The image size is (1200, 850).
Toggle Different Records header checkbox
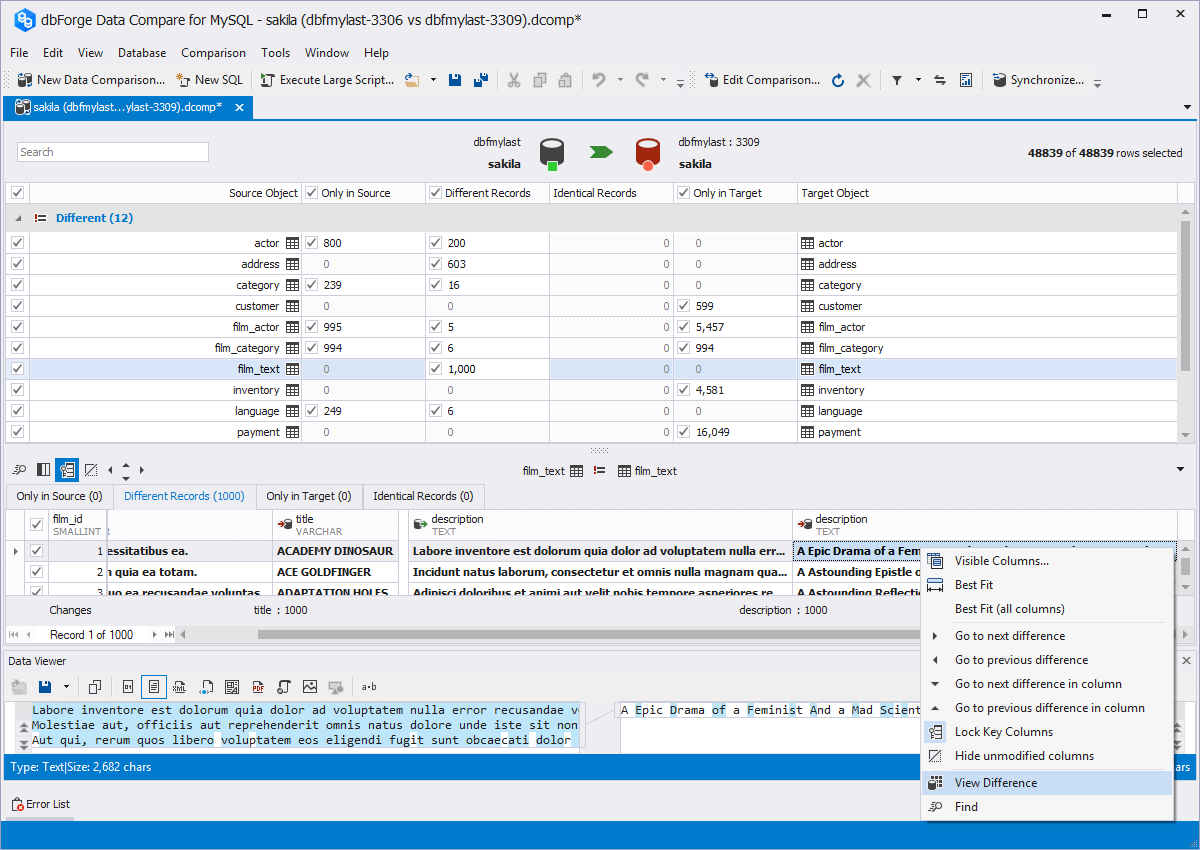(435, 193)
